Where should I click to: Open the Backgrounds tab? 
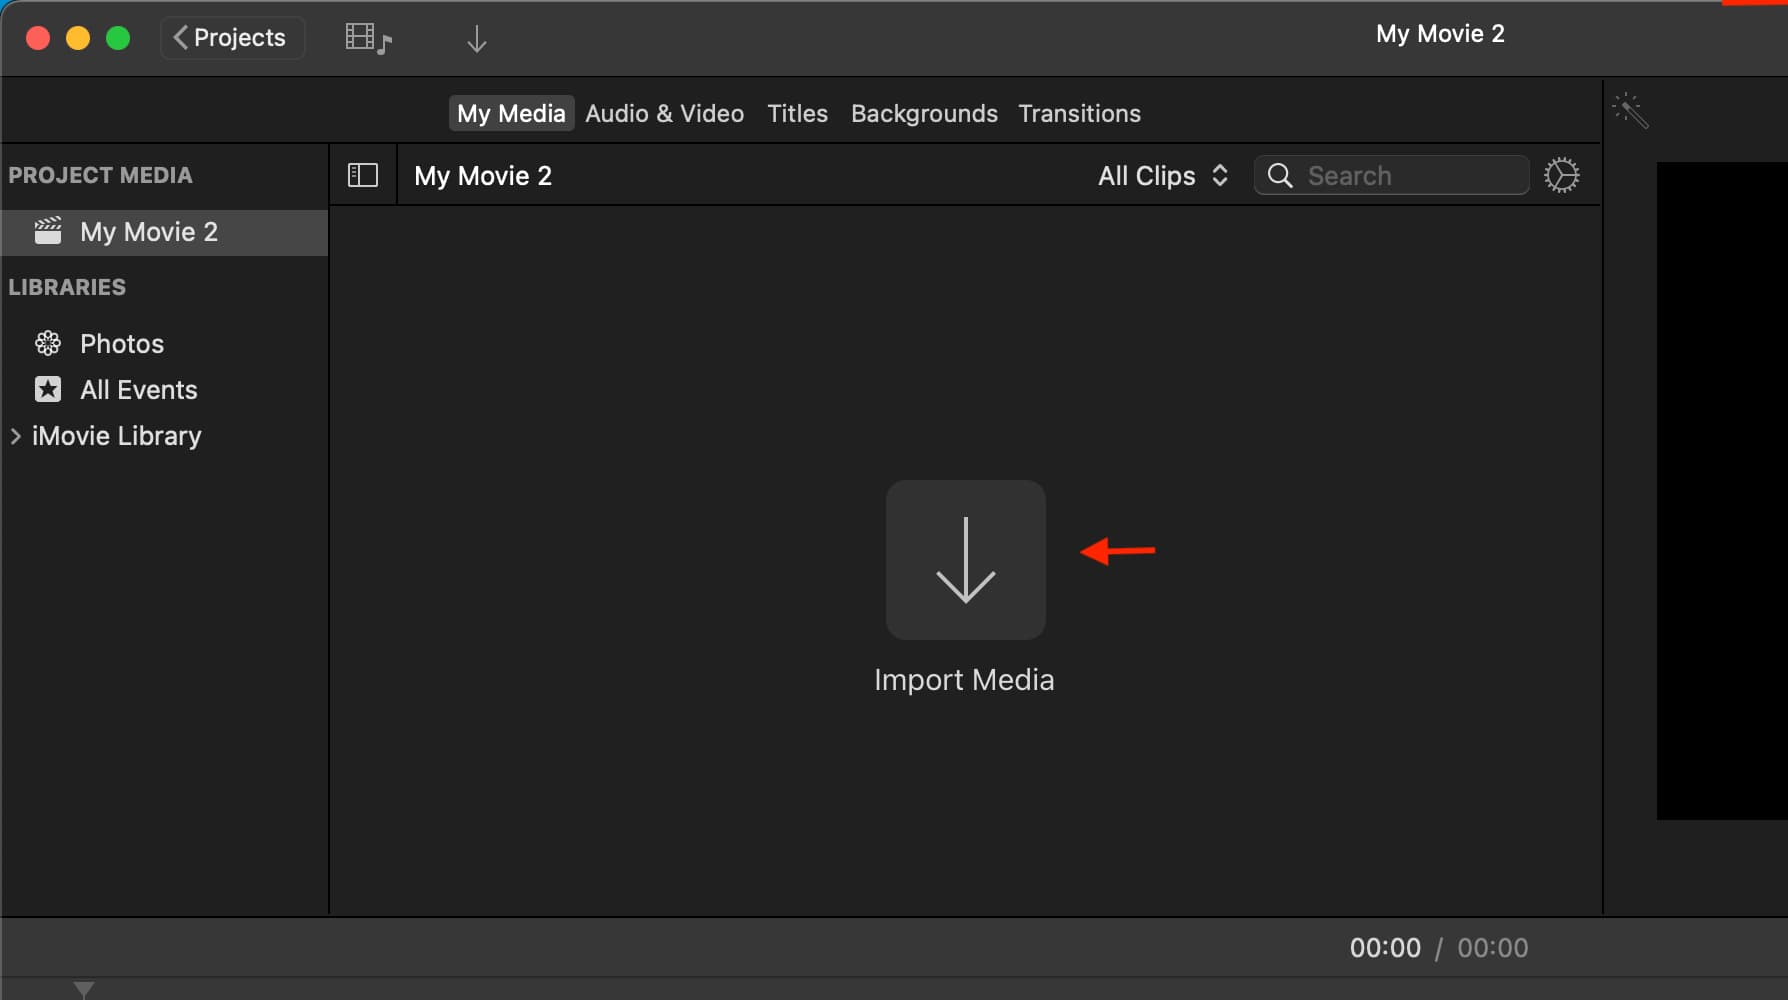click(924, 113)
